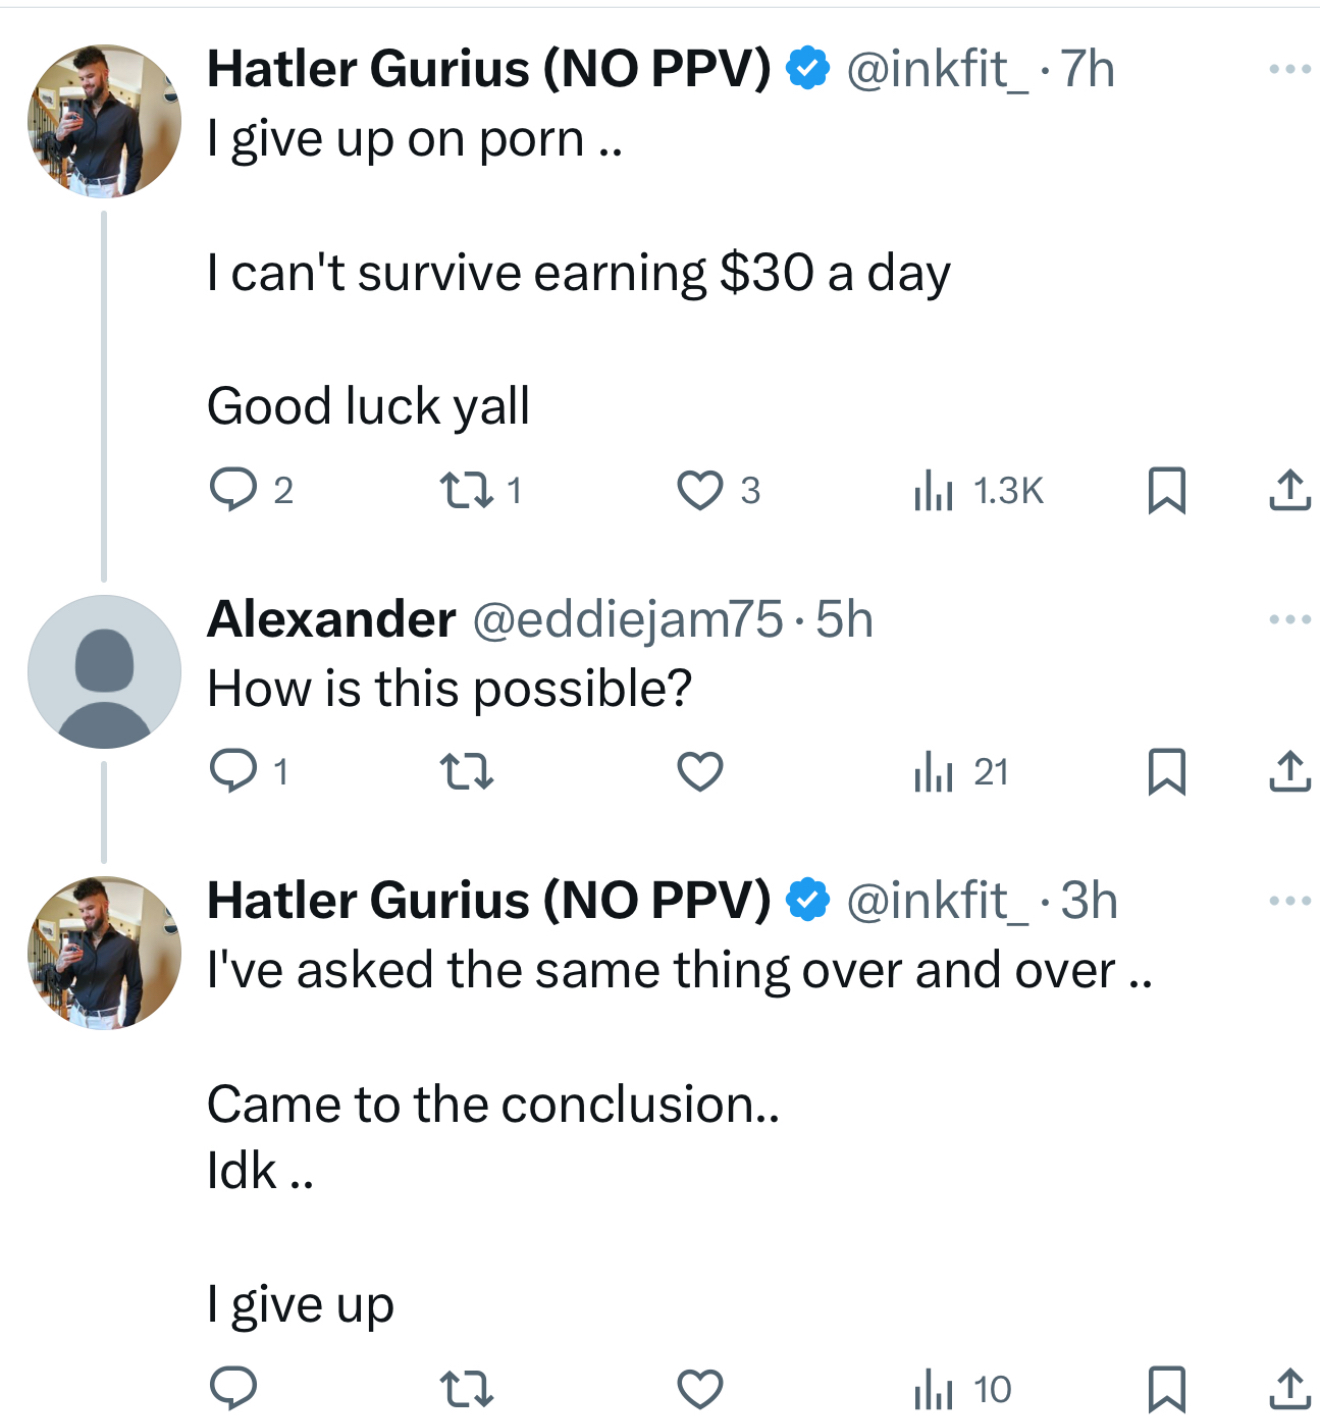Open more options for the 3h reply tweet

tap(1290, 900)
